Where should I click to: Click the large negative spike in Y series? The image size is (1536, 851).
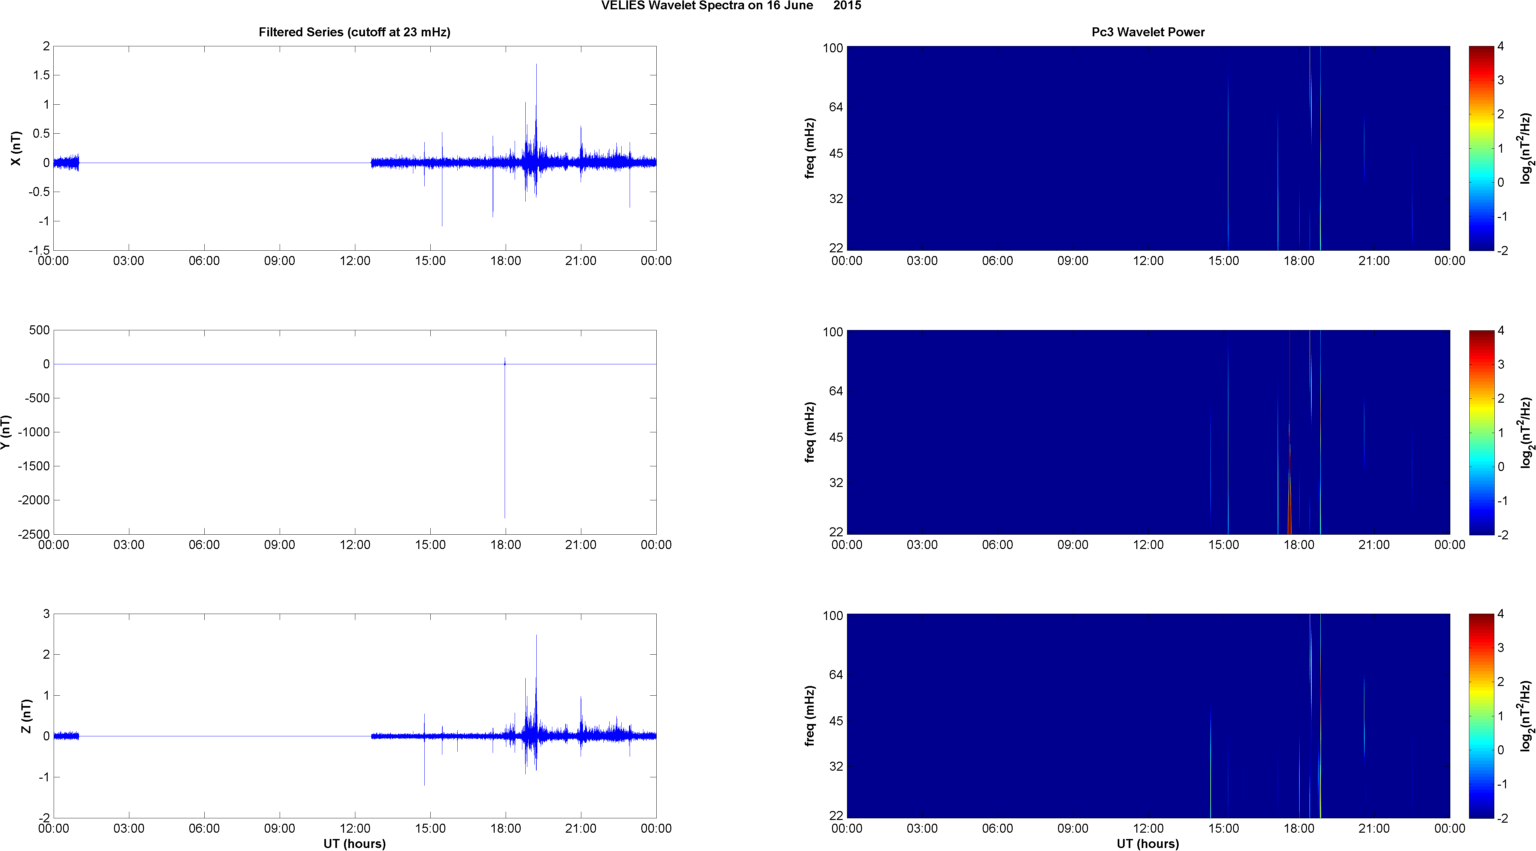point(505,440)
